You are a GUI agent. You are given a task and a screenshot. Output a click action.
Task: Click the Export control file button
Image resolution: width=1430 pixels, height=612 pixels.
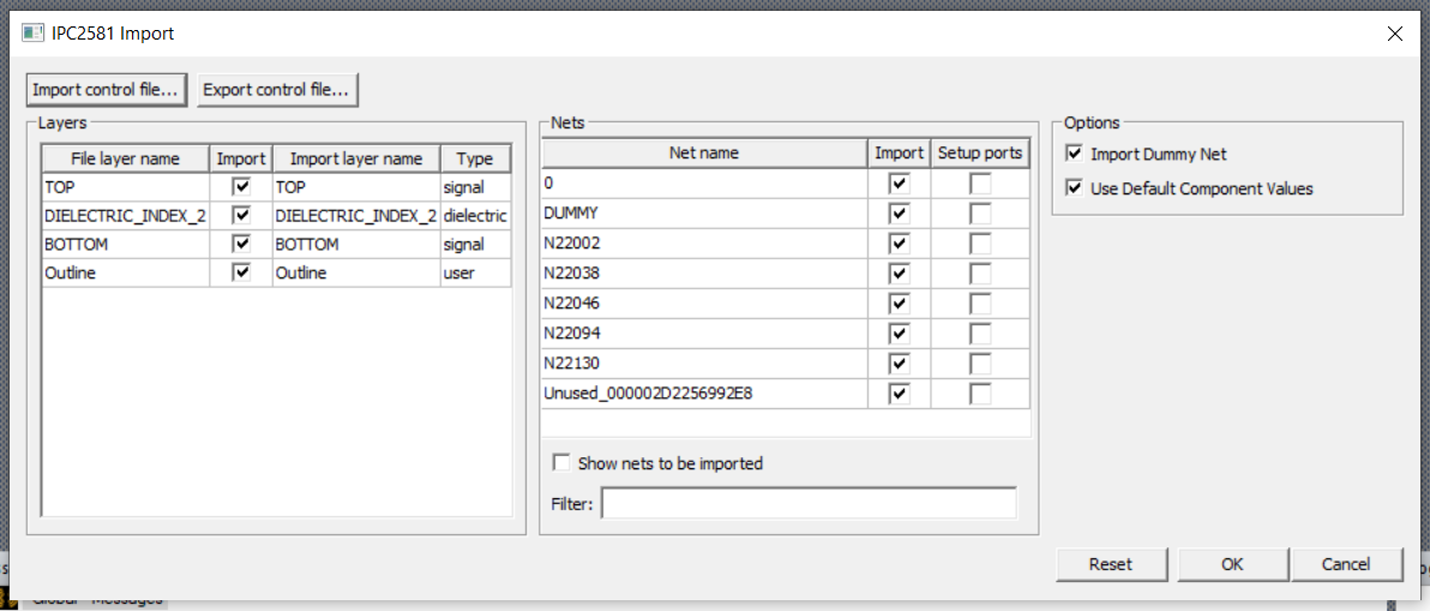pos(276,90)
